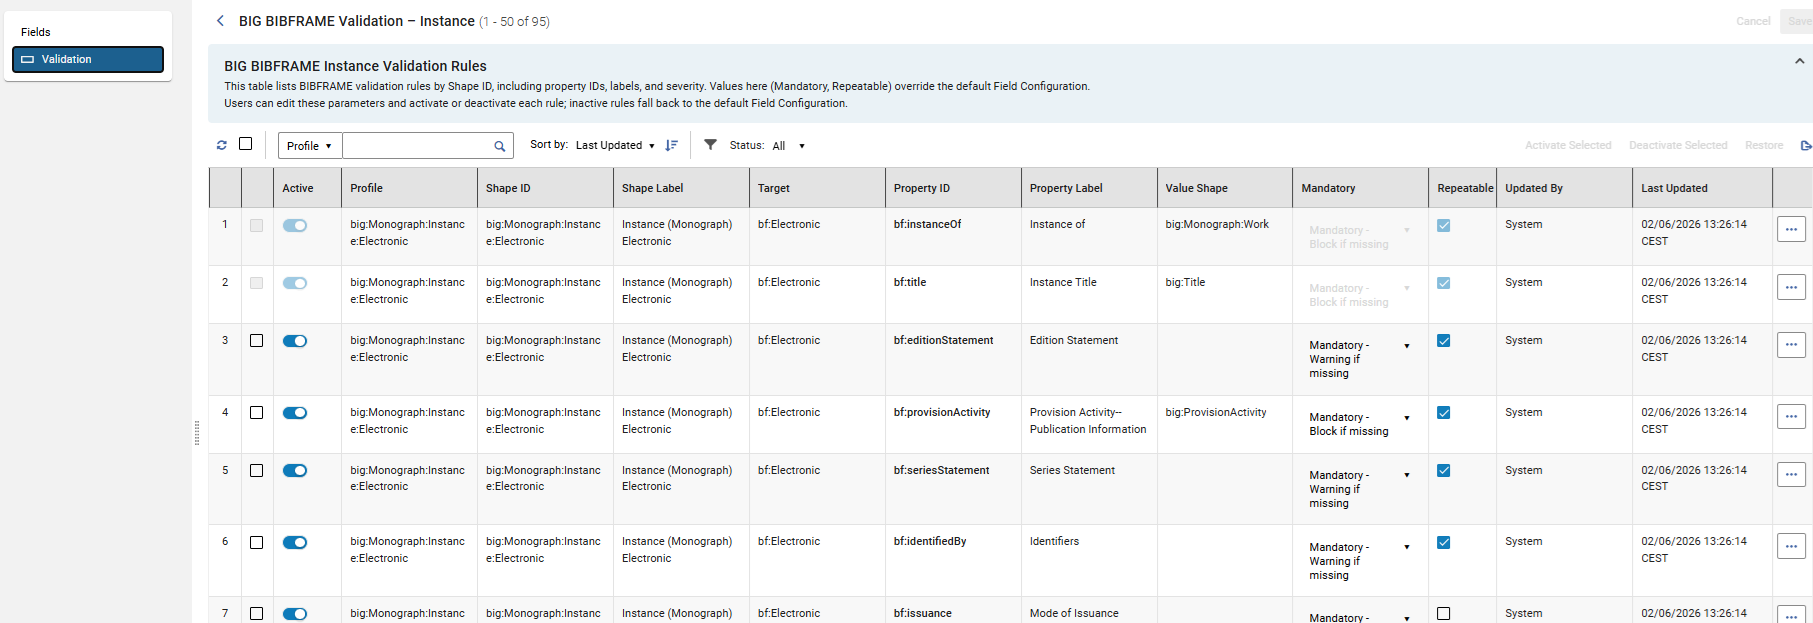Toggle Active switch for bf:provisionActivity
Viewport: 1813px width, 623px height.
[295, 413]
